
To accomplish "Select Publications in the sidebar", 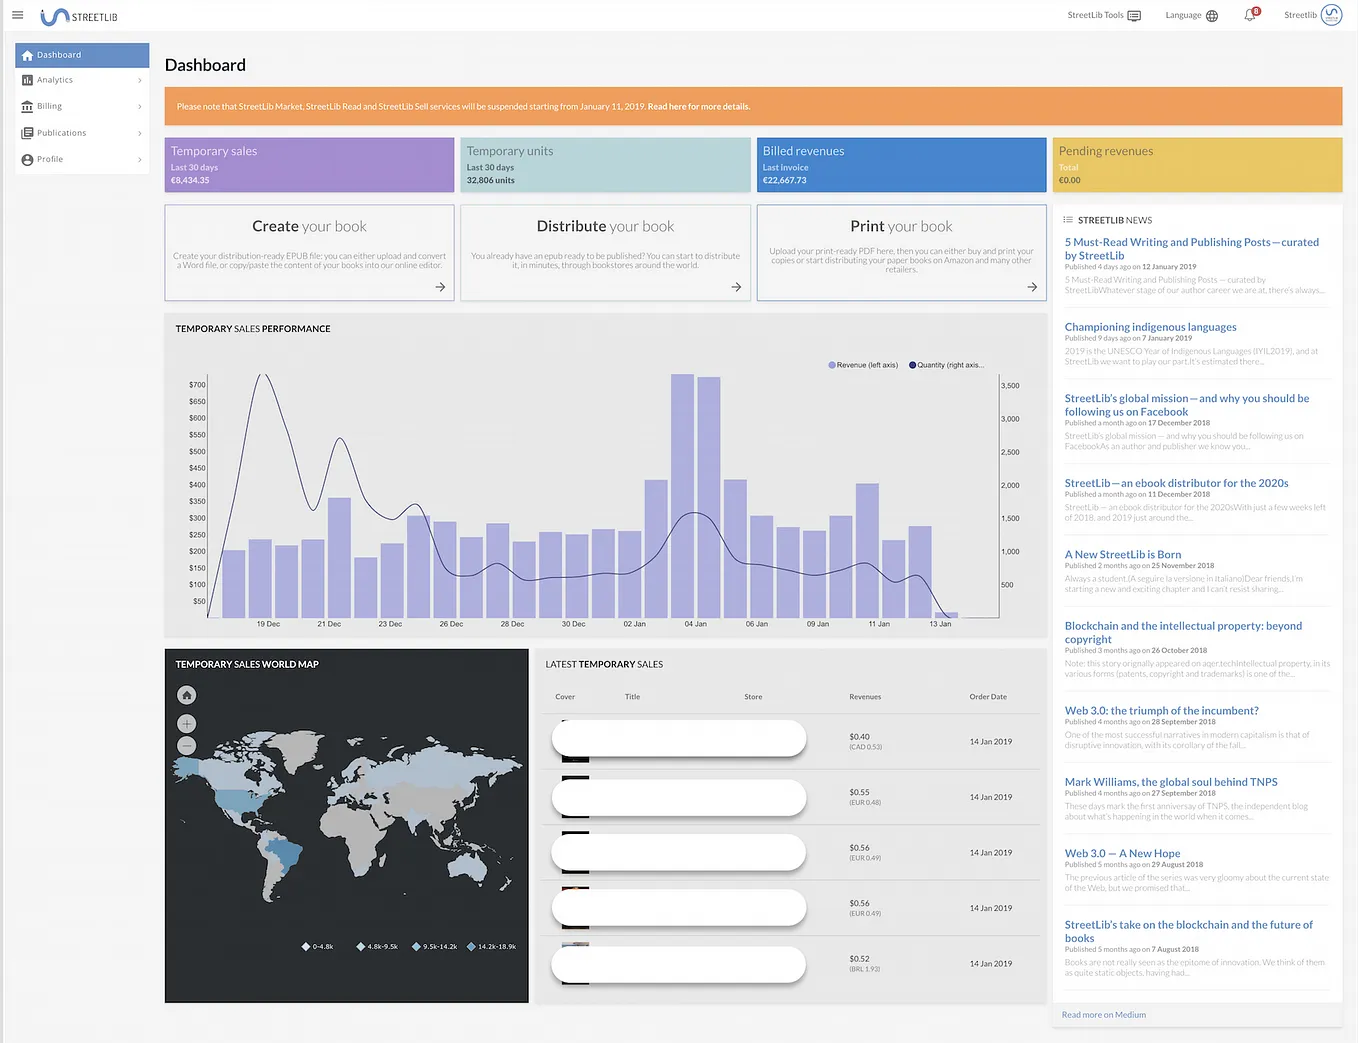I will 82,133.
